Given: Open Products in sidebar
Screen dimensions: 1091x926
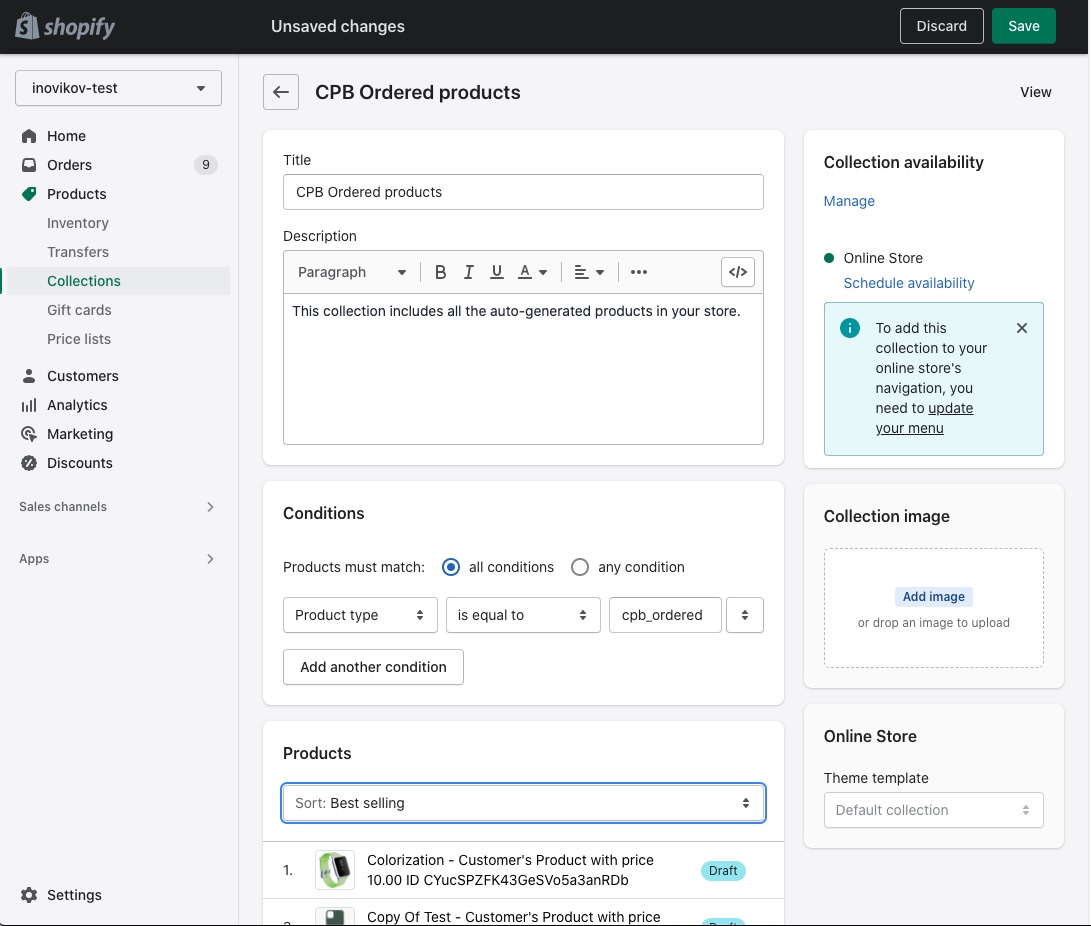Looking at the screenshot, I should coord(77,194).
